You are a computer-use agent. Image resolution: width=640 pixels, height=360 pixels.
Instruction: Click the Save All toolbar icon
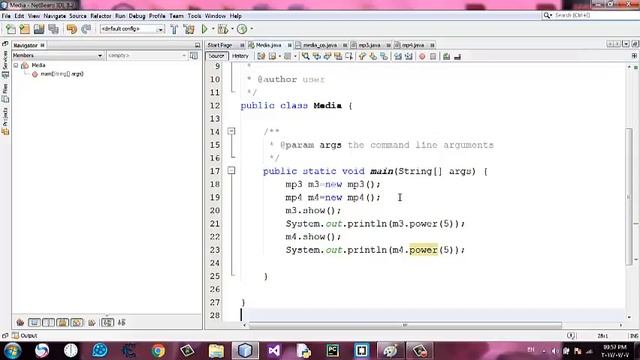[53, 29]
